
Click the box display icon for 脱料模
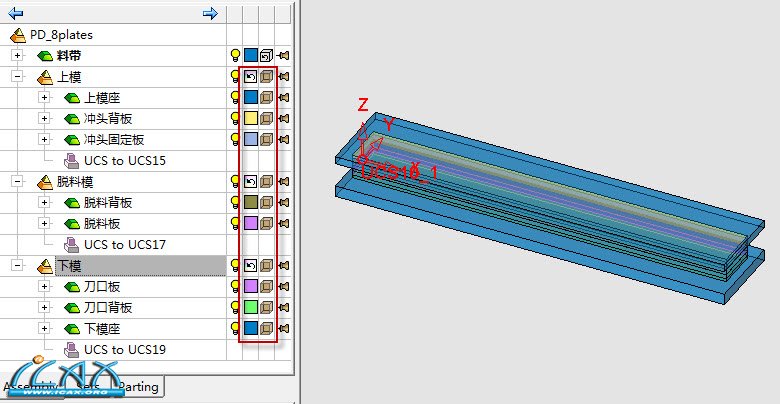pos(267,181)
